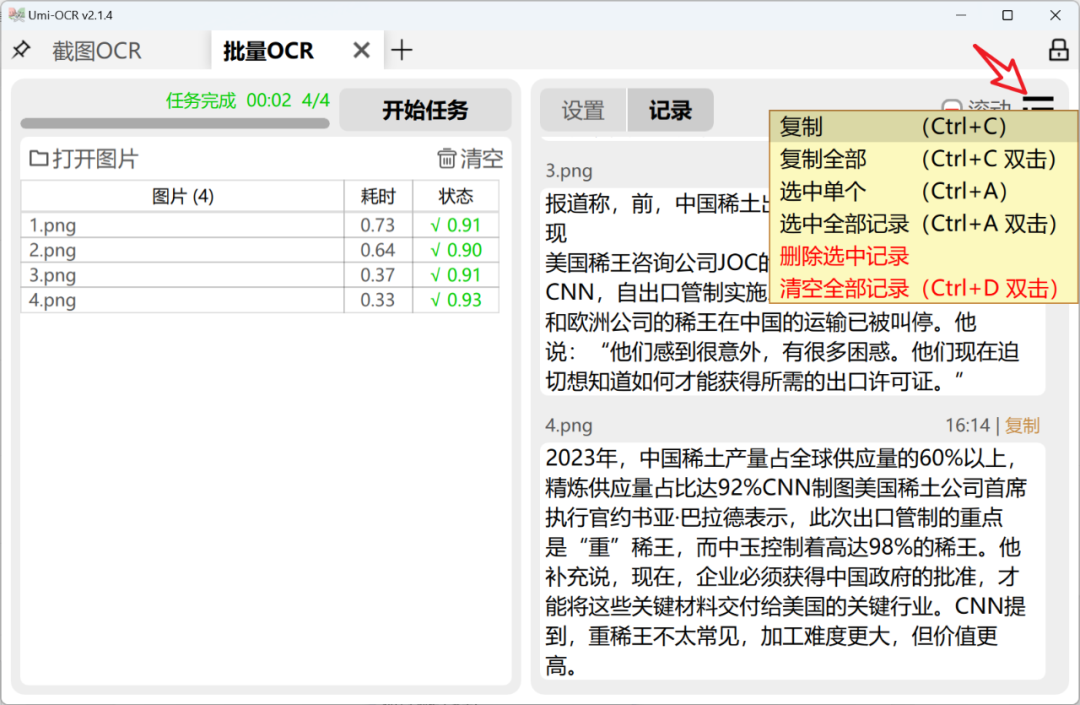Click 删除选中记录 to delete selected records
This screenshot has height=705, width=1080.
(845, 256)
